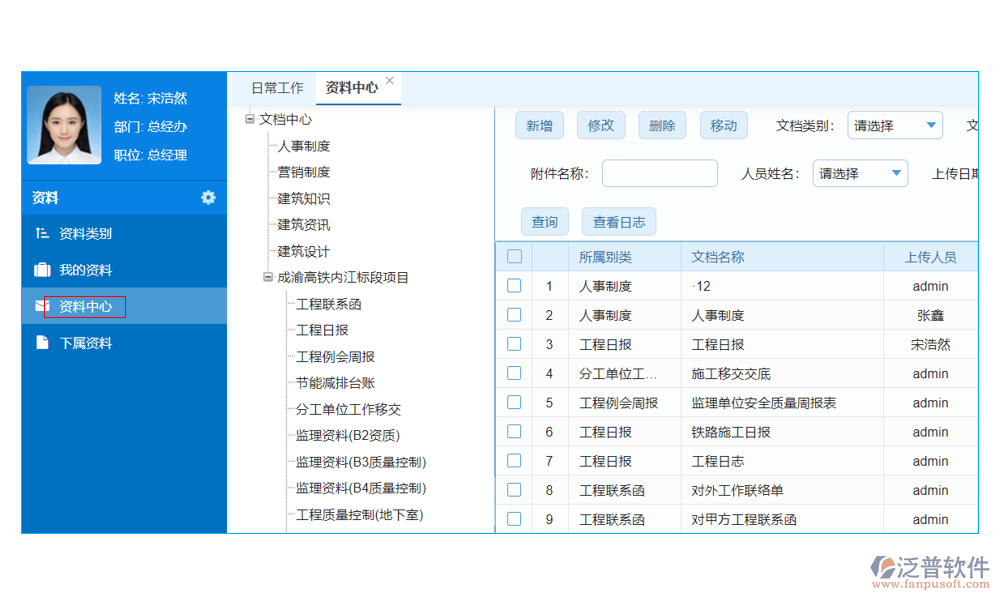Click the gear settings icon beside 资料
Viewport: 1000px width, 600px height.
point(208,198)
